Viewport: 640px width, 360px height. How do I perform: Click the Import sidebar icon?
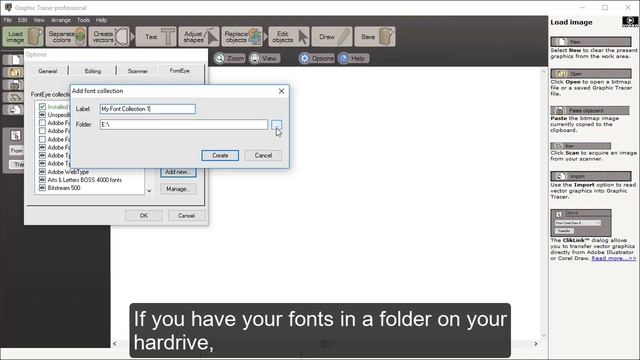(x=13, y=110)
